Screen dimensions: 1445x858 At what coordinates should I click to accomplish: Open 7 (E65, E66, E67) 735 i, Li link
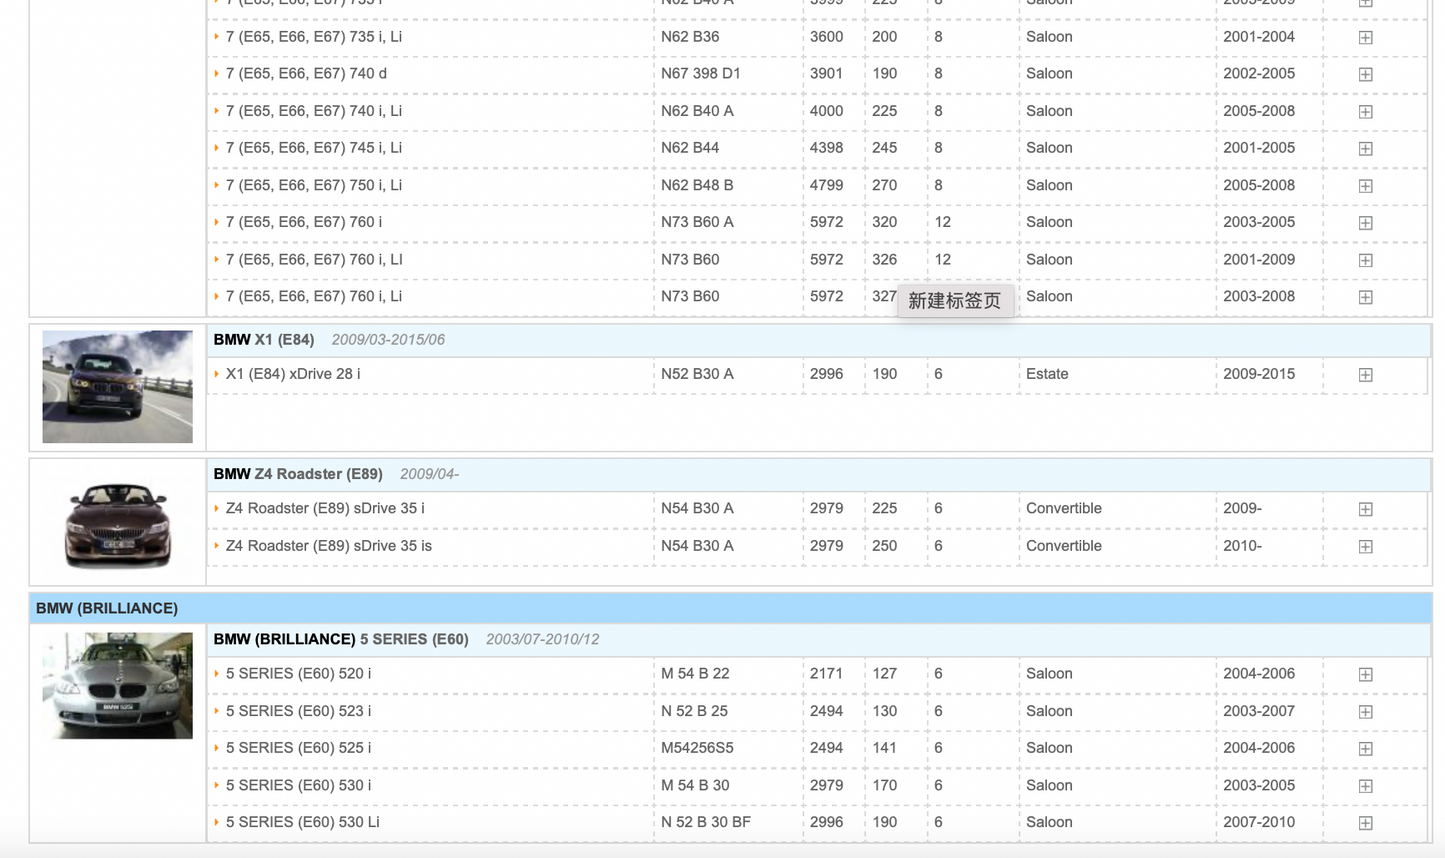(x=314, y=37)
